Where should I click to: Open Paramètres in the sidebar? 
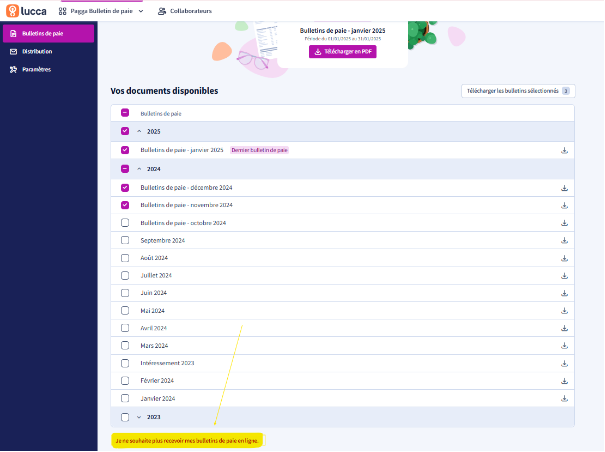pos(36,69)
